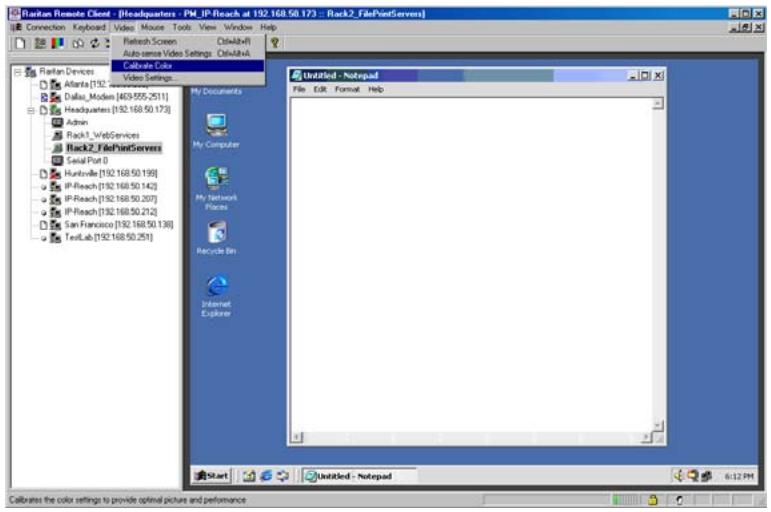Choose Refresh Screen from Video menu
Screen dimensions: 771x512
tap(188, 42)
